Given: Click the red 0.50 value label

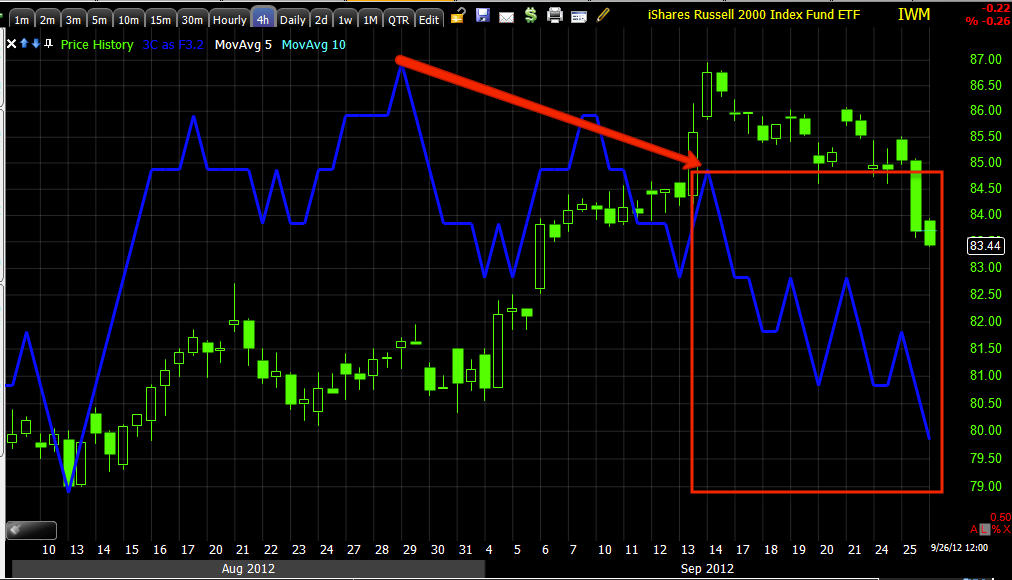Looking at the screenshot, I should coord(1000,517).
